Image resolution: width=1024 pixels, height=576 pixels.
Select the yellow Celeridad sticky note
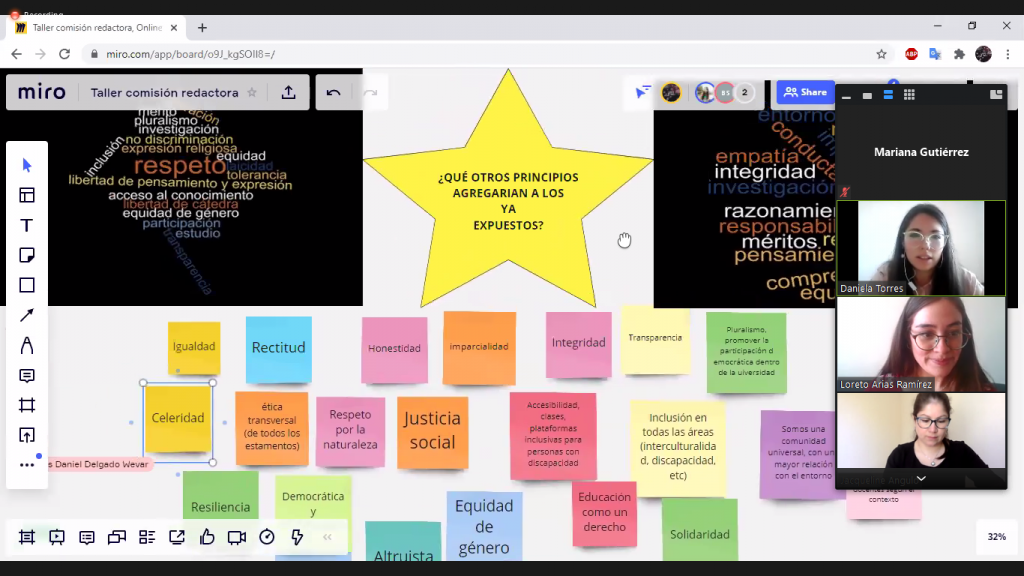178,418
